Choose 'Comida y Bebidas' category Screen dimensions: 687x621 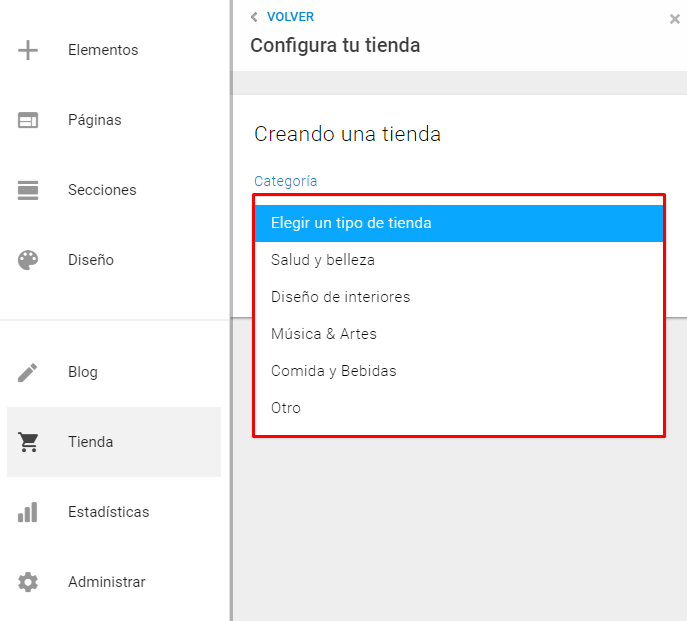point(459,371)
